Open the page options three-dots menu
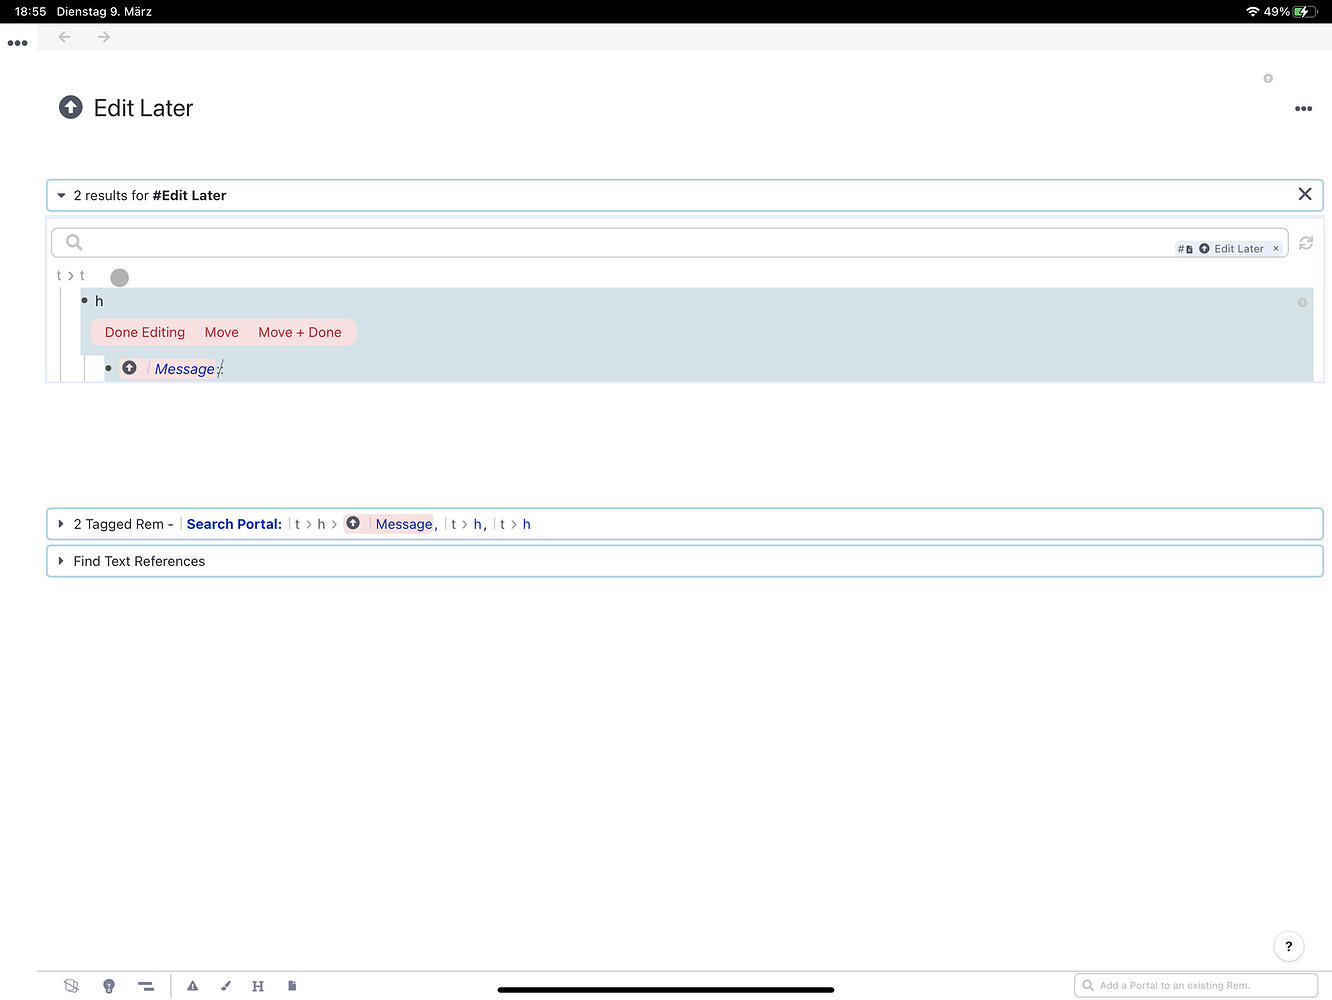1332x1000 pixels. pyautogui.click(x=1303, y=109)
